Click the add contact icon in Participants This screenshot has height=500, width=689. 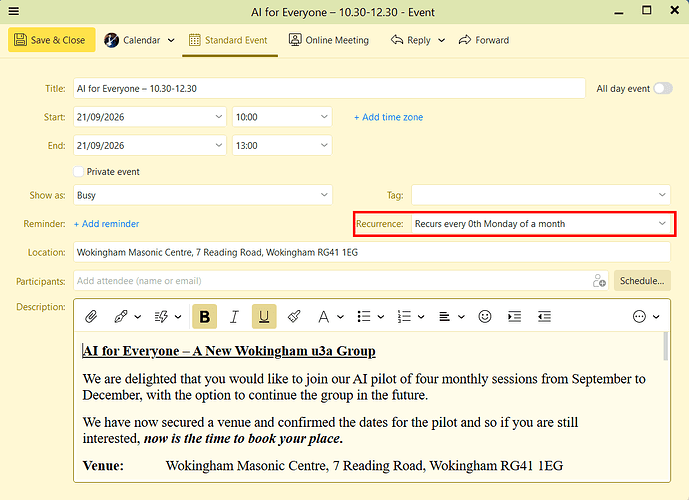[x=599, y=281]
